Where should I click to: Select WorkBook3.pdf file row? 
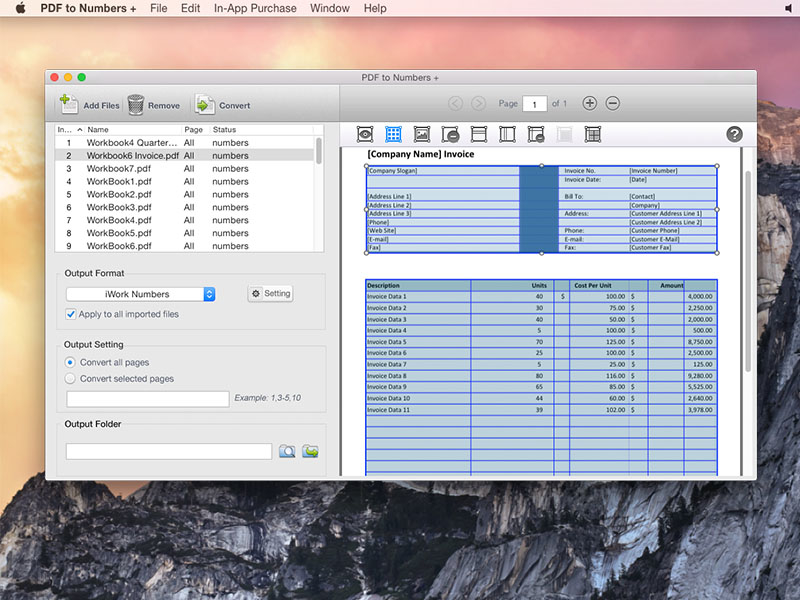(x=185, y=207)
